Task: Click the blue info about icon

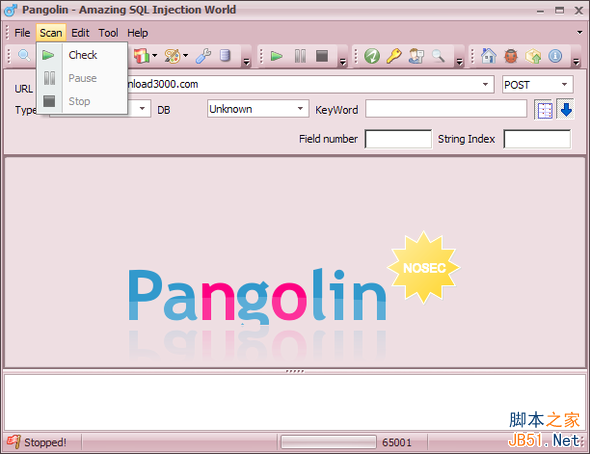Action: point(555,56)
